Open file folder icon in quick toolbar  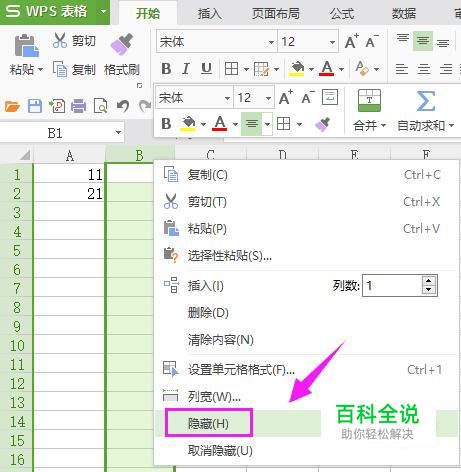[12, 106]
